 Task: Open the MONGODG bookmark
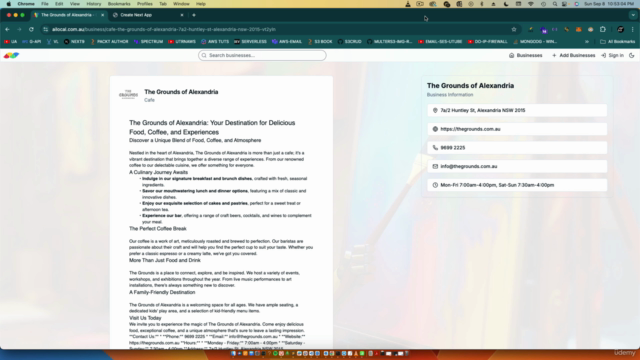click(x=535, y=42)
